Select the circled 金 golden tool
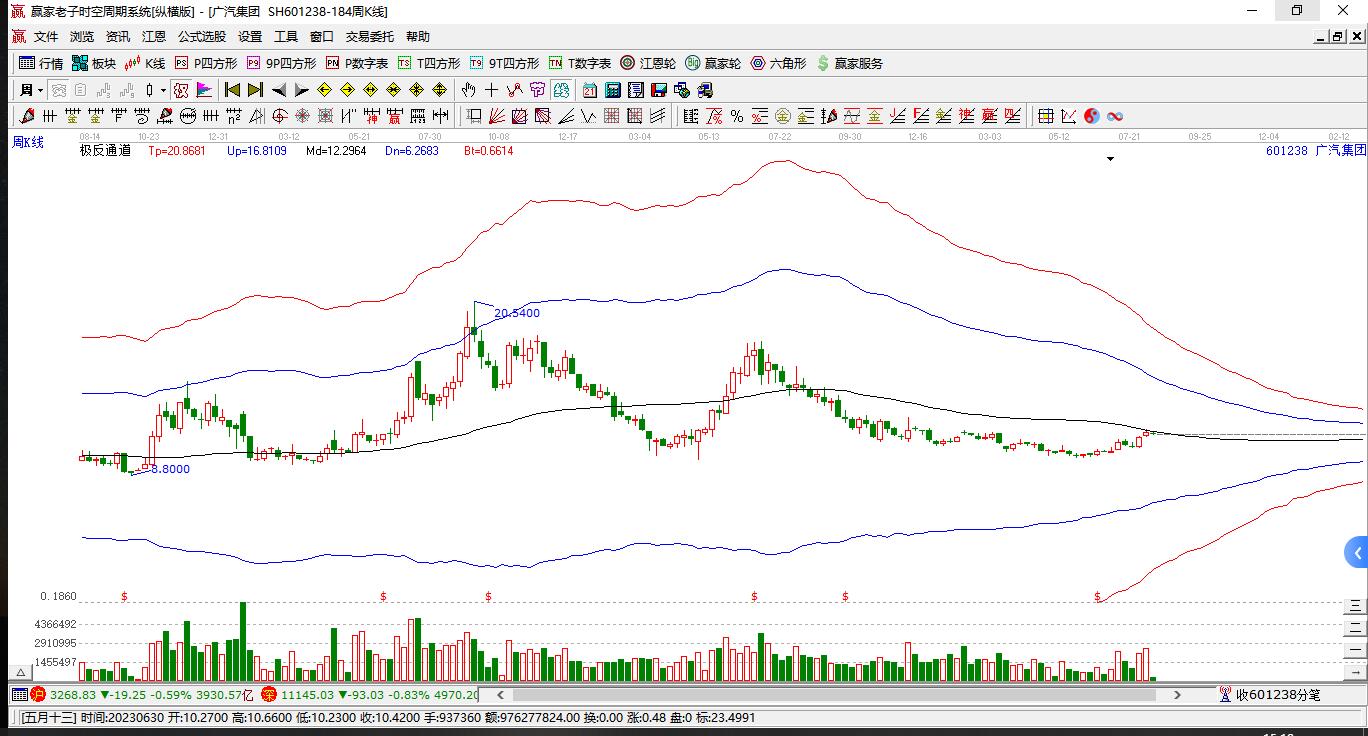 (783, 116)
